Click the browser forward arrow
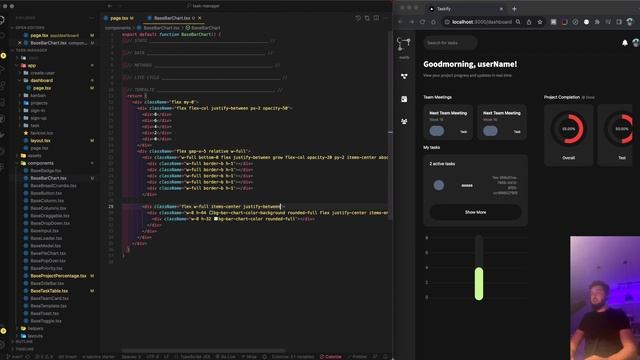Screen dimensions: 640x360 pyautogui.click(x=411, y=22)
